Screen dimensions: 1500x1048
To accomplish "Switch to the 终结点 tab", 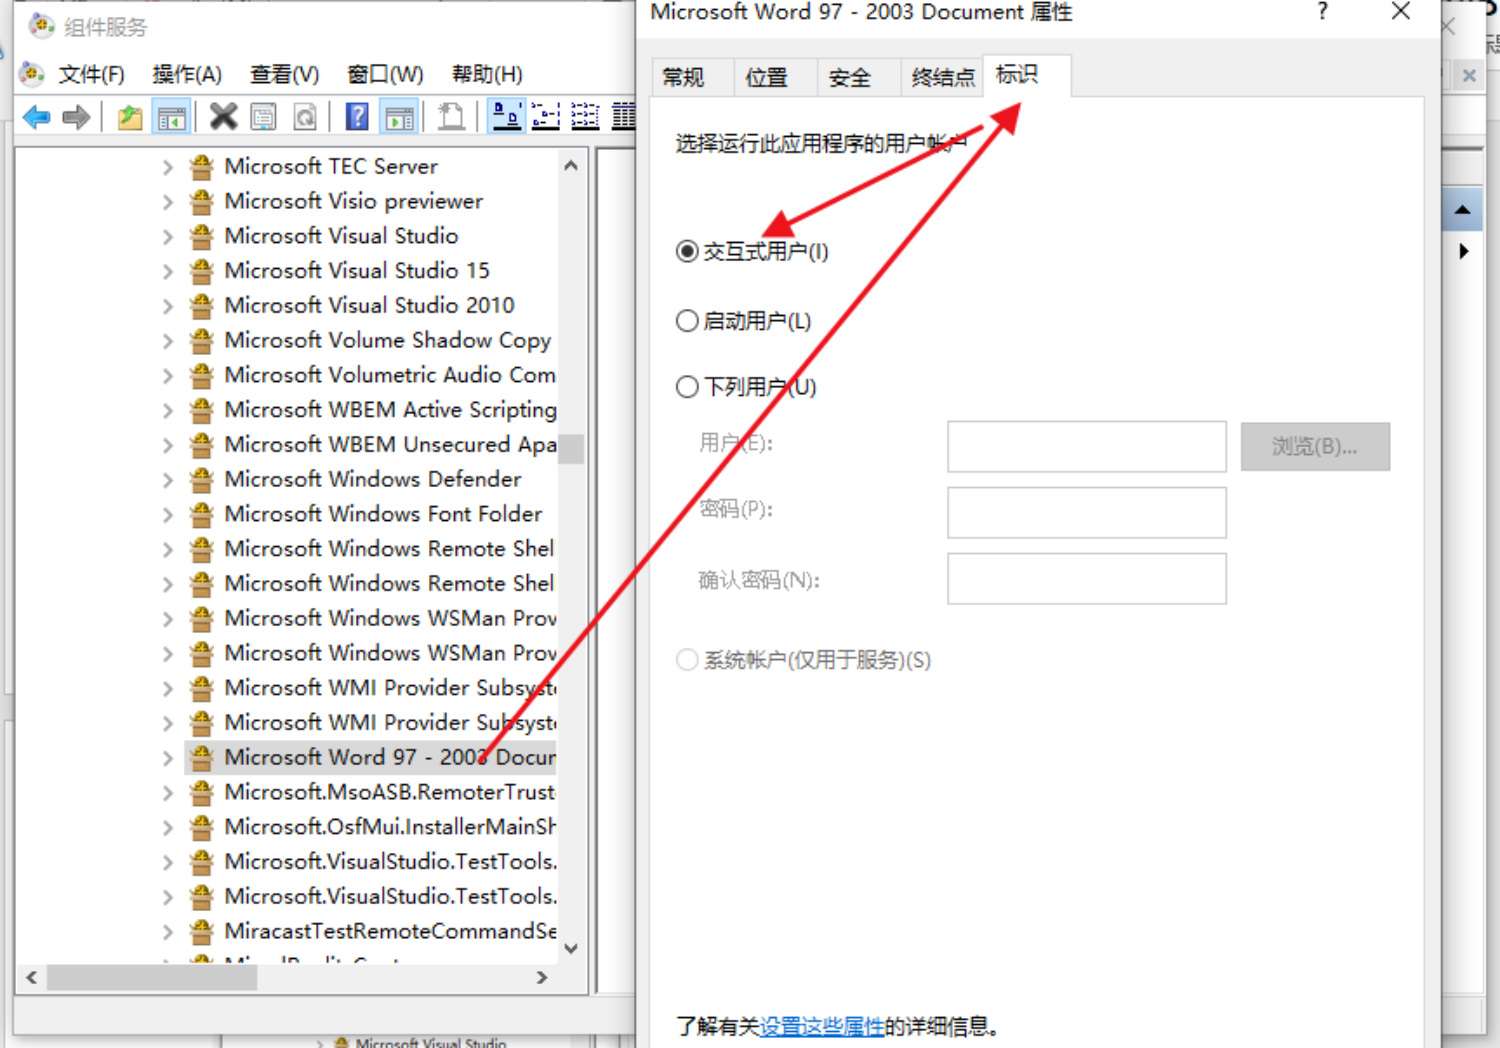I will point(942,78).
